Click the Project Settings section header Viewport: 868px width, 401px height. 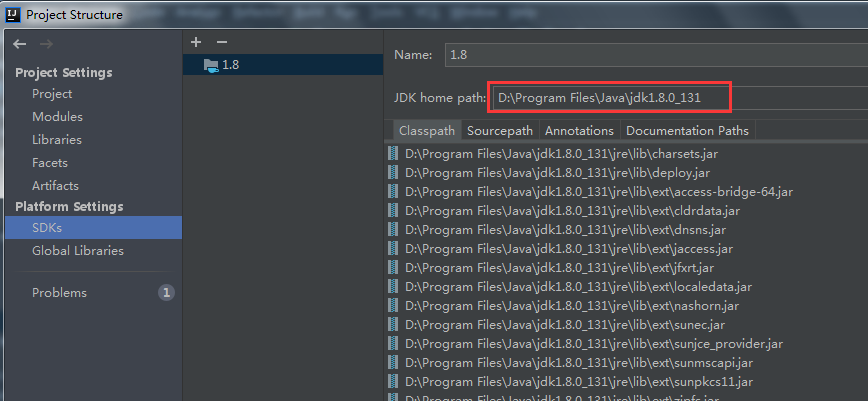point(64,73)
